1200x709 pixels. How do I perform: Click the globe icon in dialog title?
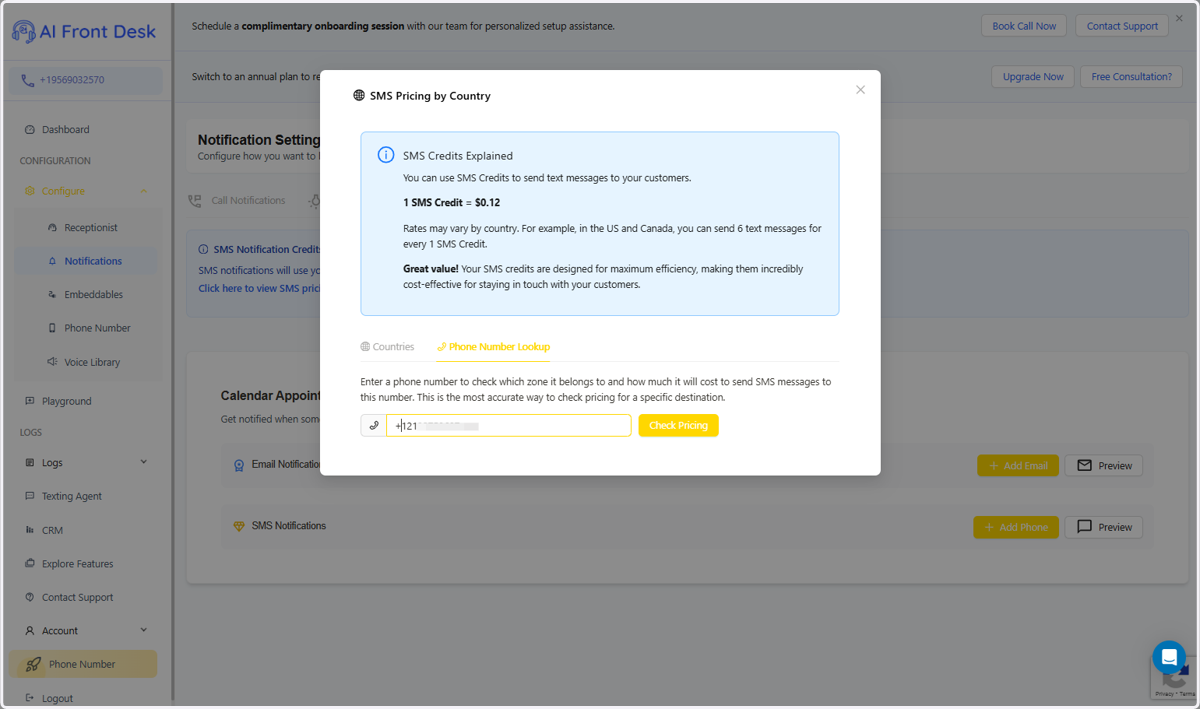[360, 96]
